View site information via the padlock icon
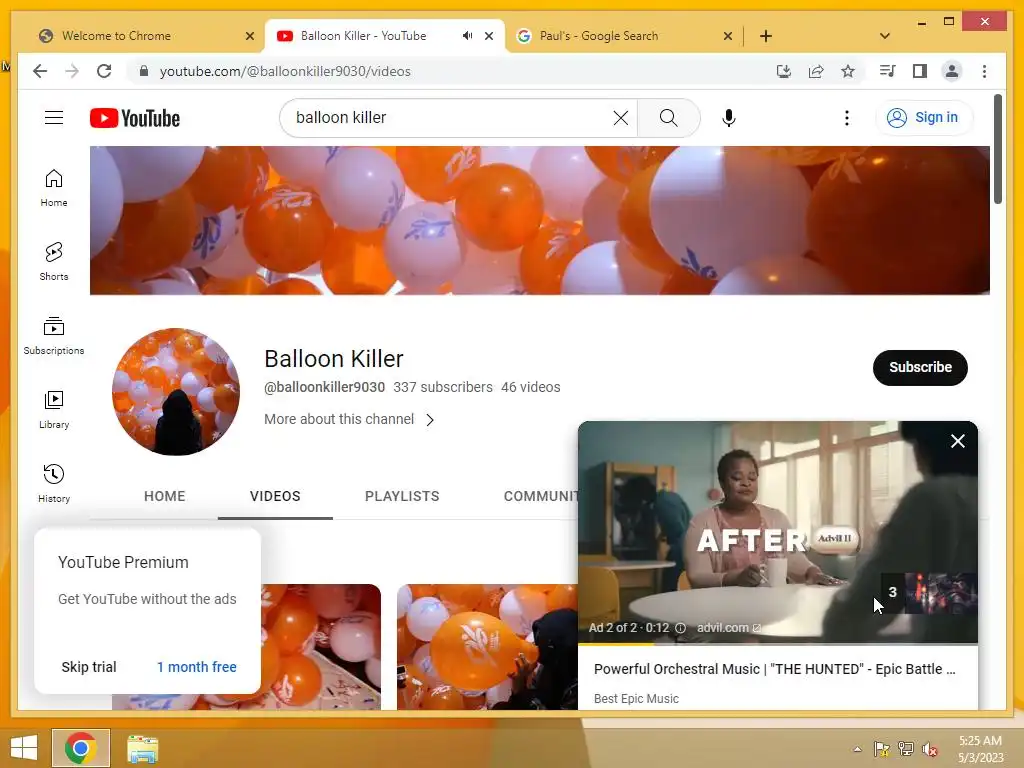The height and width of the screenshot is (768, 1024). click(x=144, y=71)
